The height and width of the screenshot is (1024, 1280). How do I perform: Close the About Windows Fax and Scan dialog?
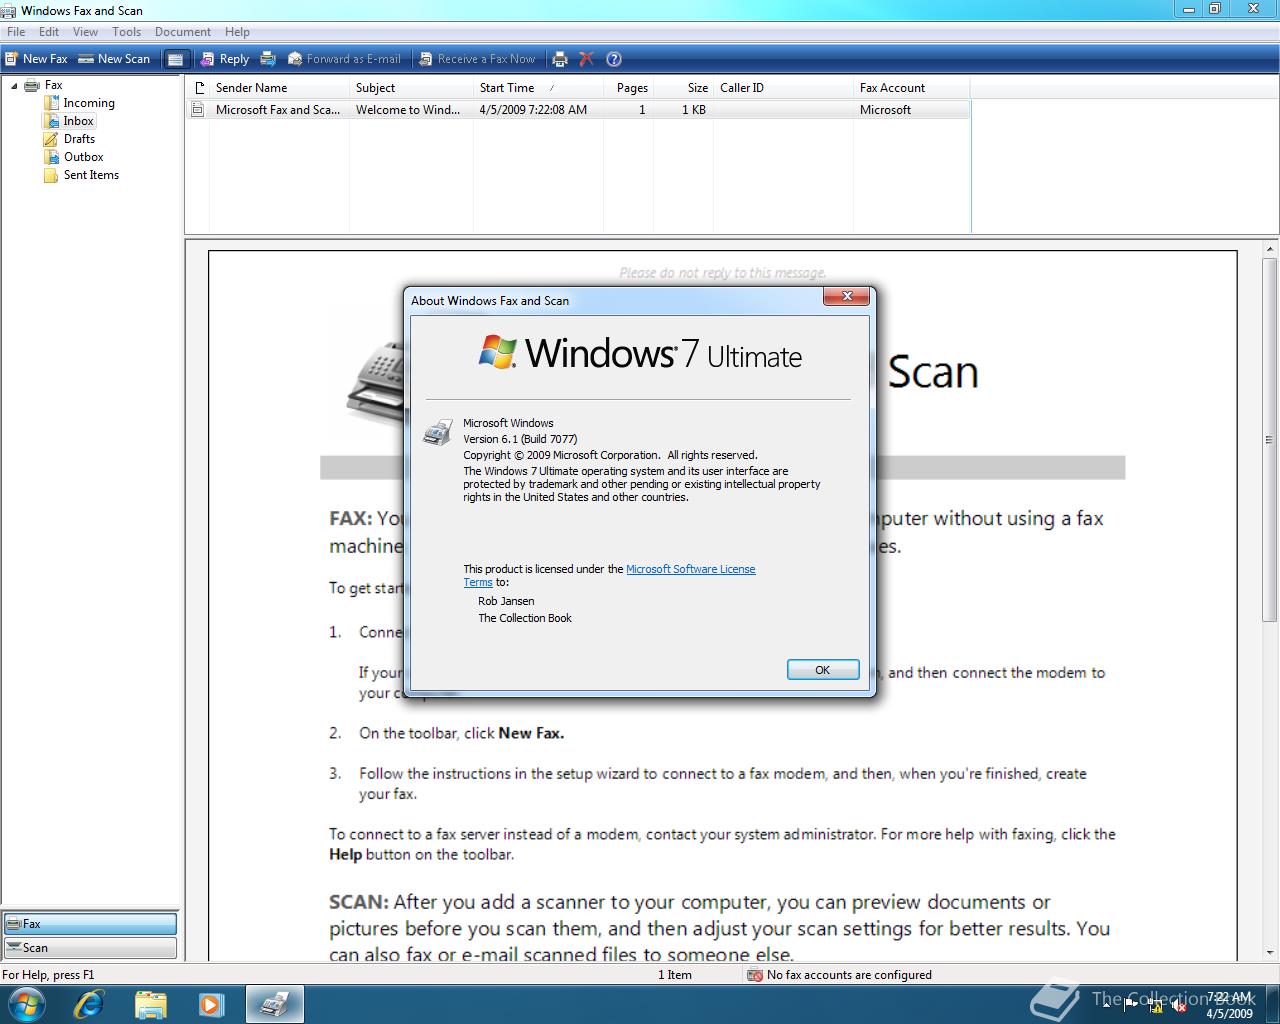tap(847, 296)
